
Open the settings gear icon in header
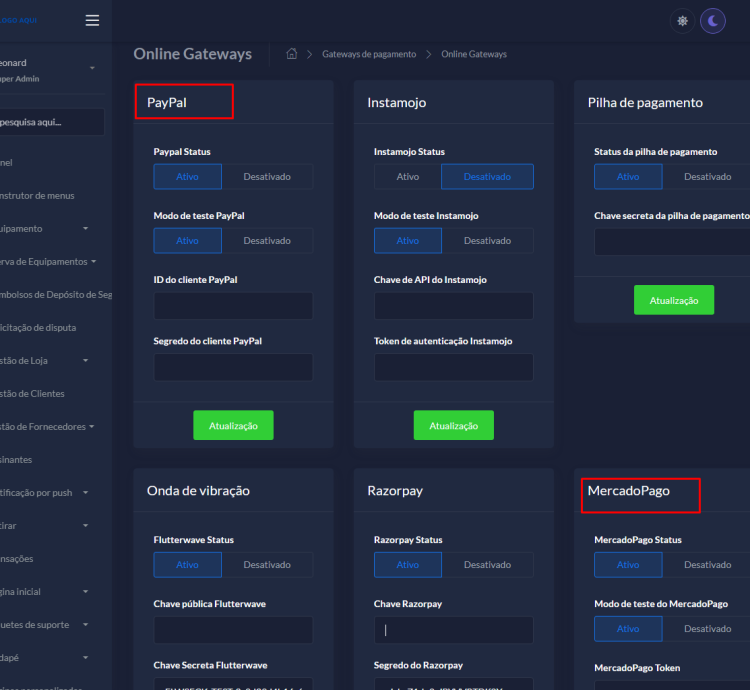coord(683,21)
